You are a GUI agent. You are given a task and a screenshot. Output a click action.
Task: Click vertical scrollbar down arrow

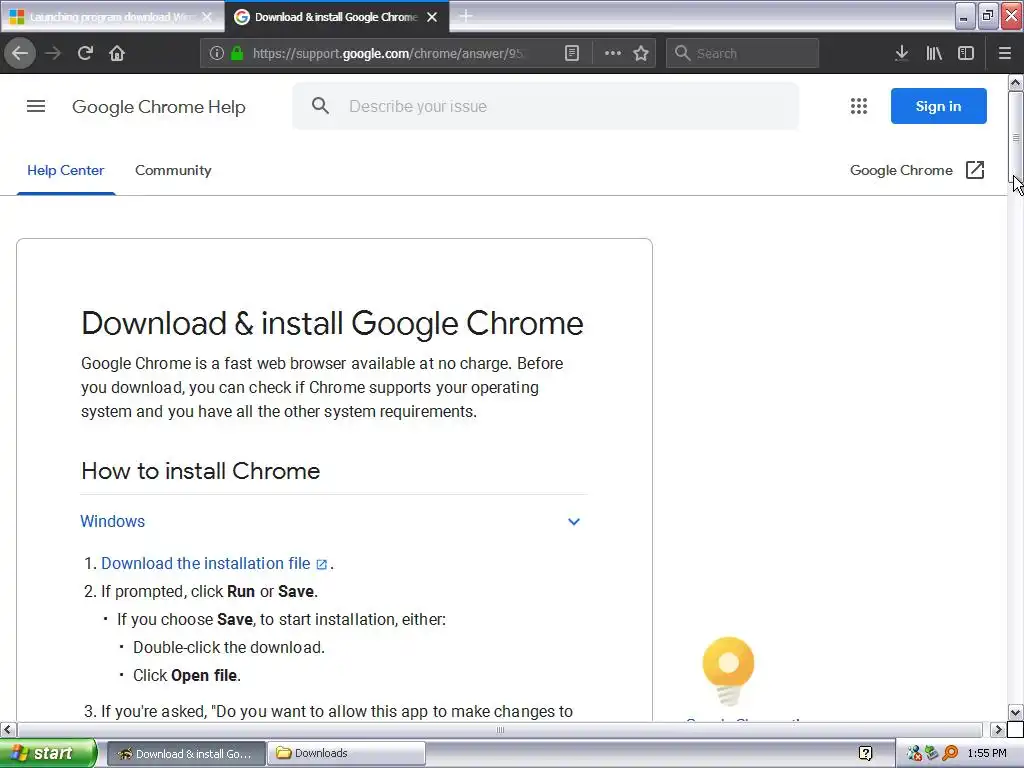1015,712
